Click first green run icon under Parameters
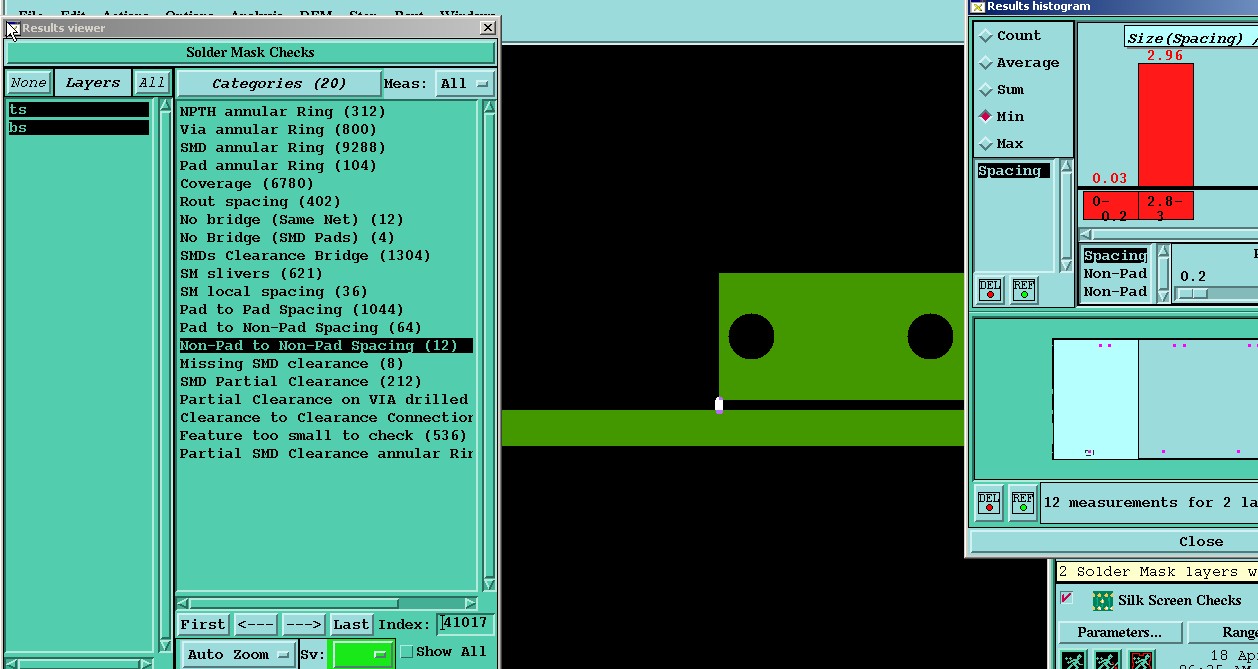 [x=1073, y=660]
